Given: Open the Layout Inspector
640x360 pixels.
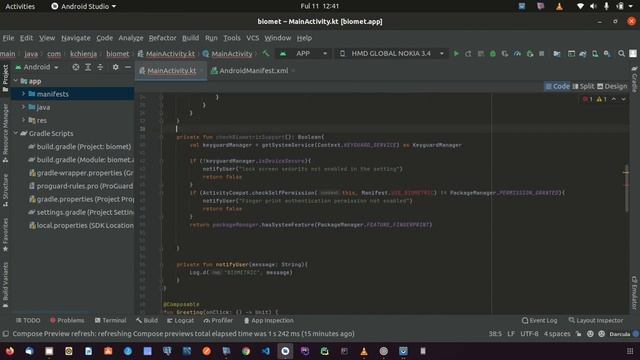Looking at the screenshot, I should [x=596, y=320].
